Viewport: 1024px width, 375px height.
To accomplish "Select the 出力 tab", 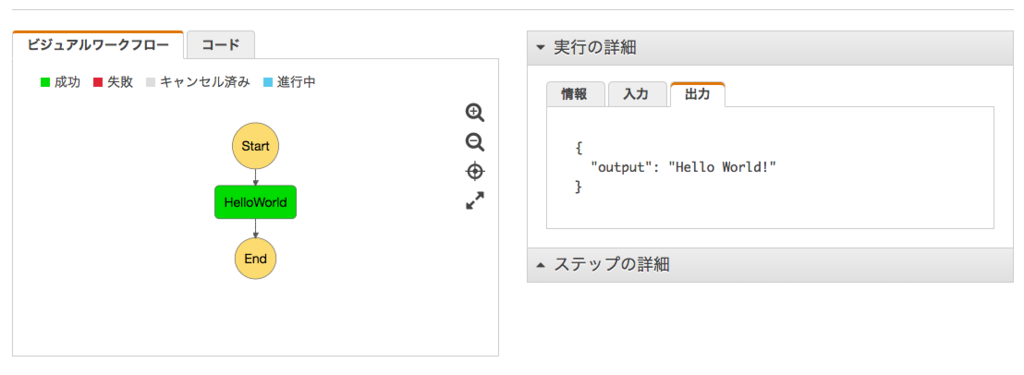I will [697, 94].
